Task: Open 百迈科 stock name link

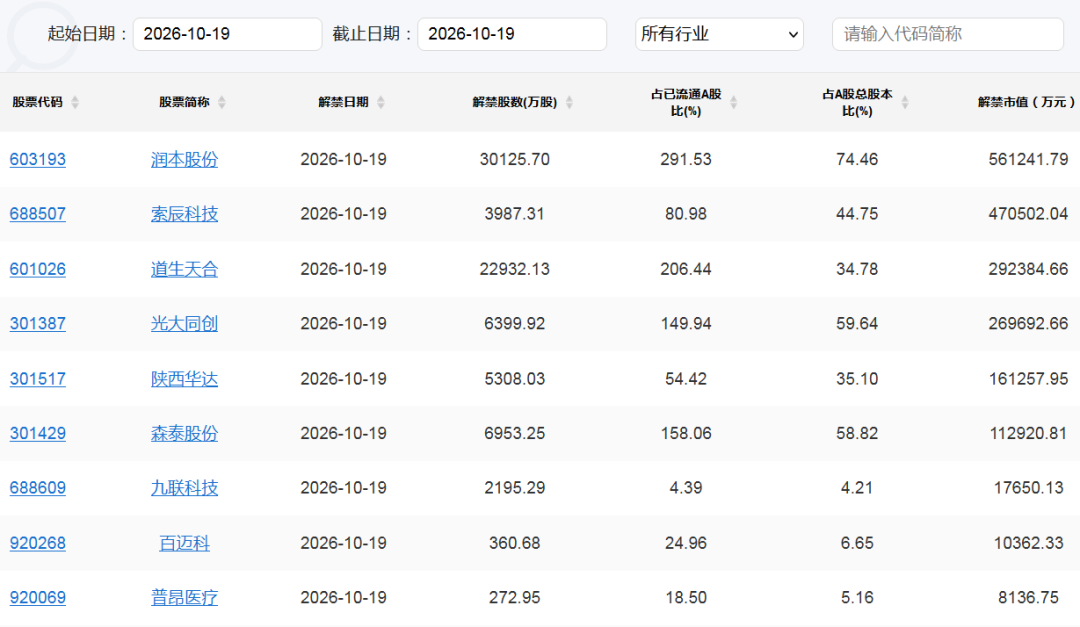Action: (185, 543)
